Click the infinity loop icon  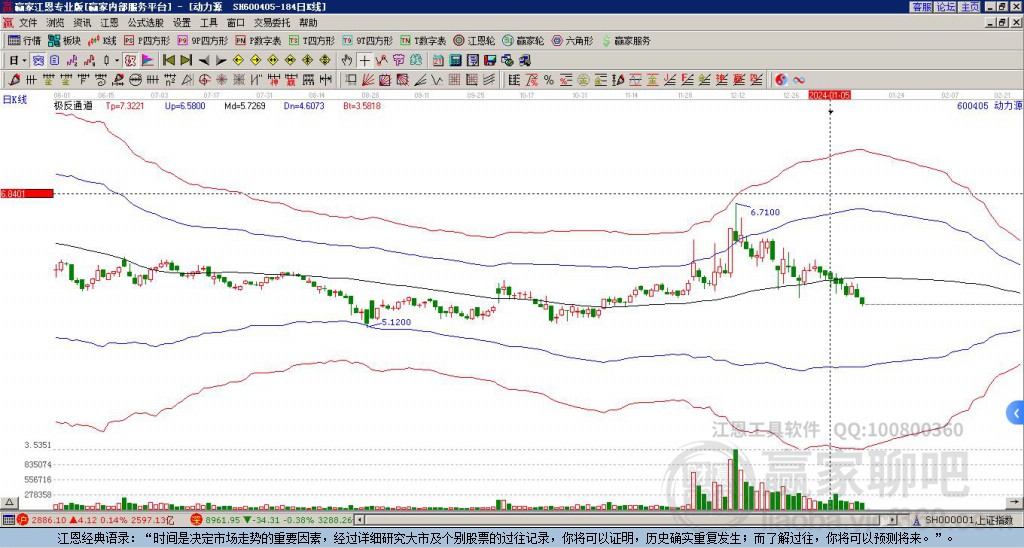[x=799, y=80]
